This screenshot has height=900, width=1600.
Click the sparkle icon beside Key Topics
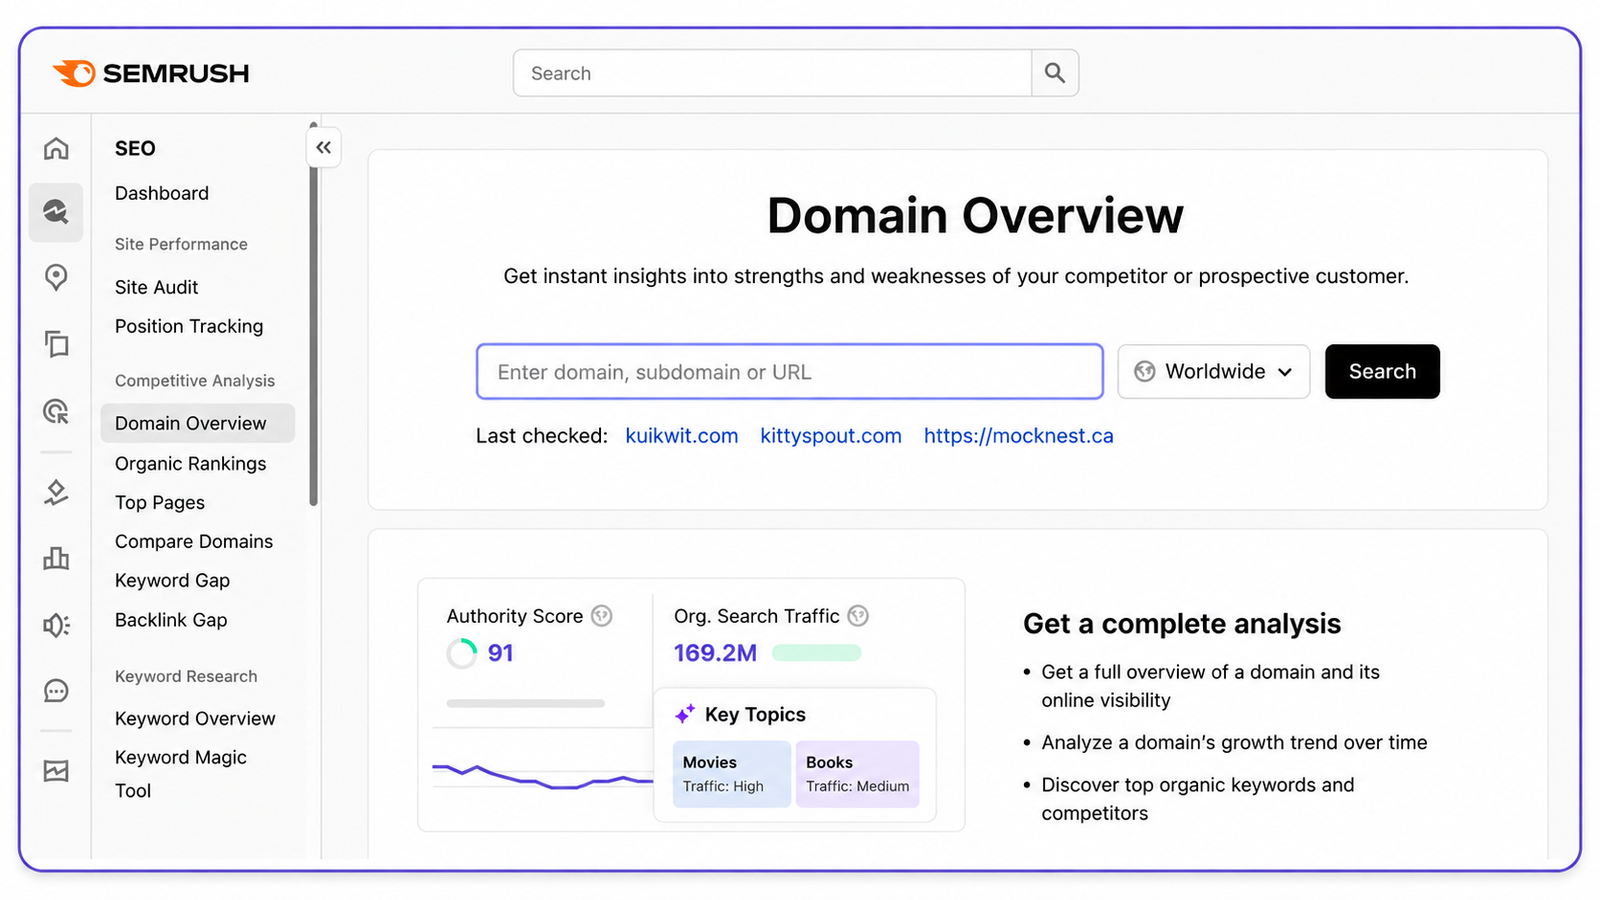pos(685,714)
